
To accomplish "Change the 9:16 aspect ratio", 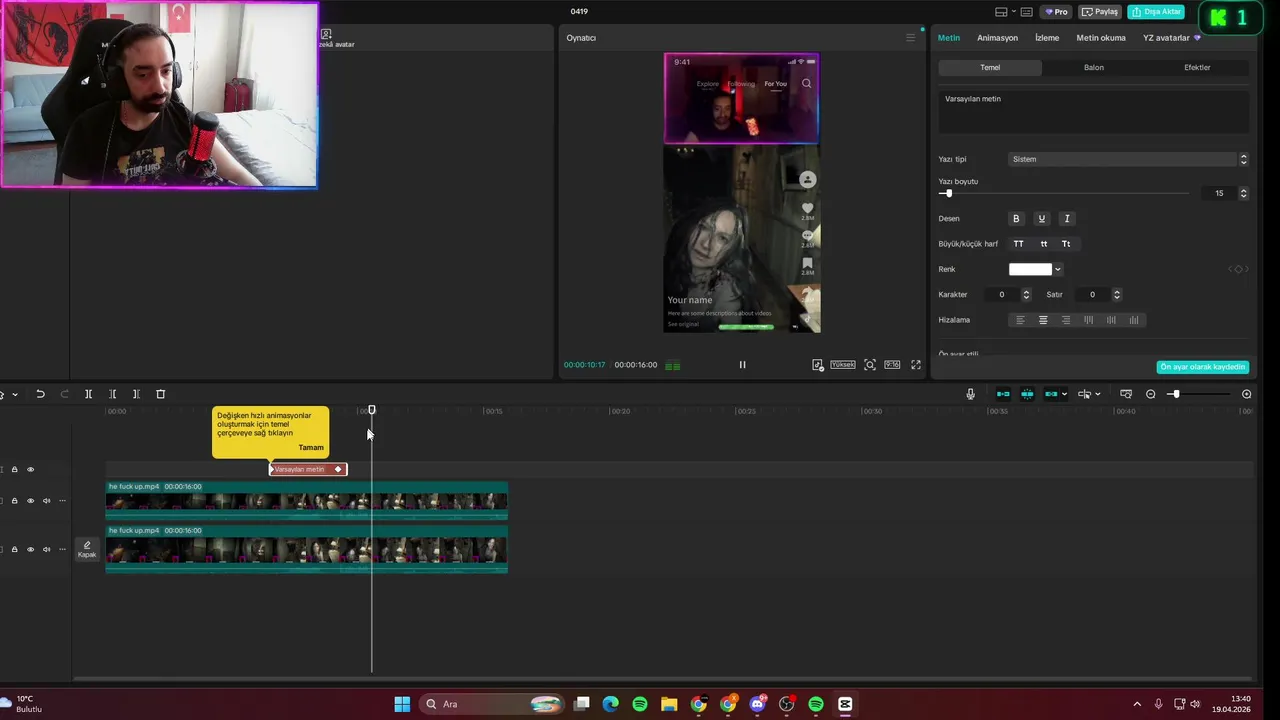I will tap(892, 365).
